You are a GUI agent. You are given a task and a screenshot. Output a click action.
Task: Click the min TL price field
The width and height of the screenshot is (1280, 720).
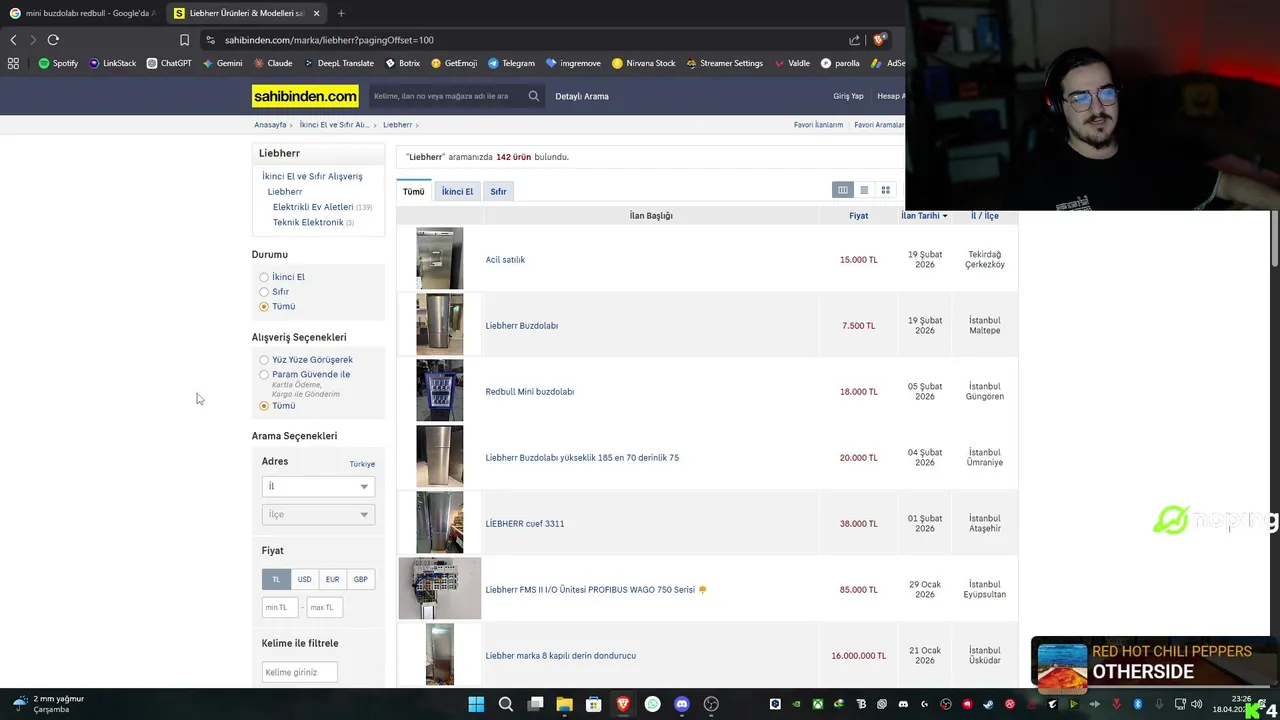280,607
